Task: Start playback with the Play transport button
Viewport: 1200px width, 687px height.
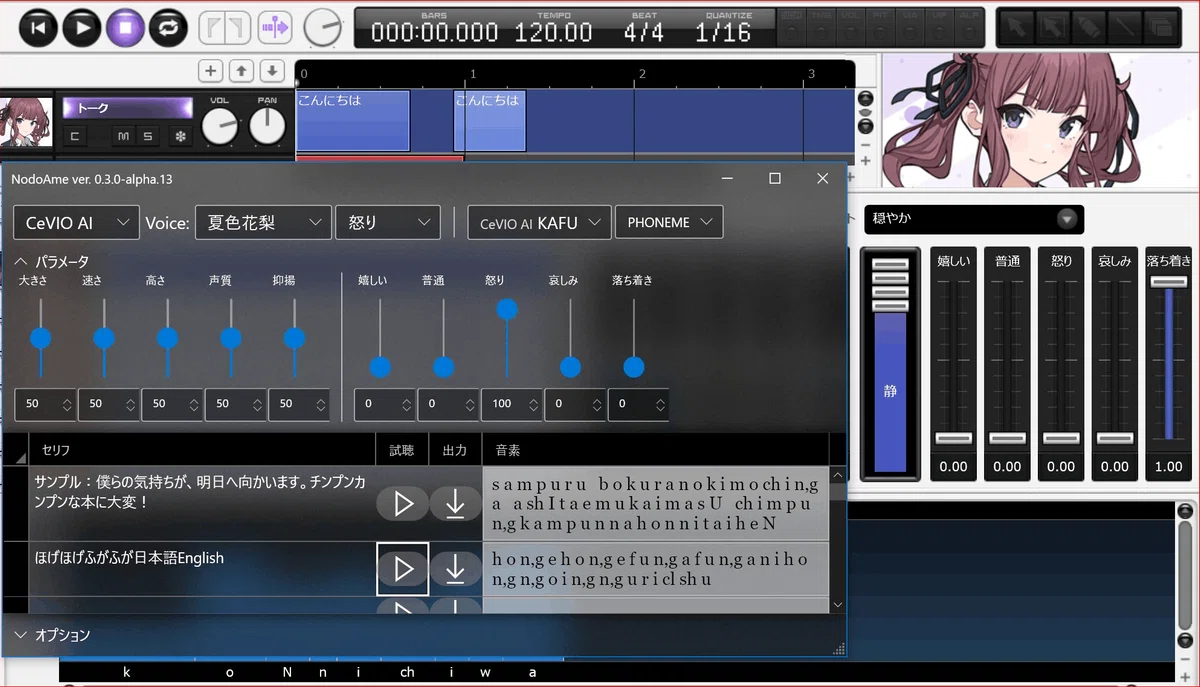Action: (82, 27)
